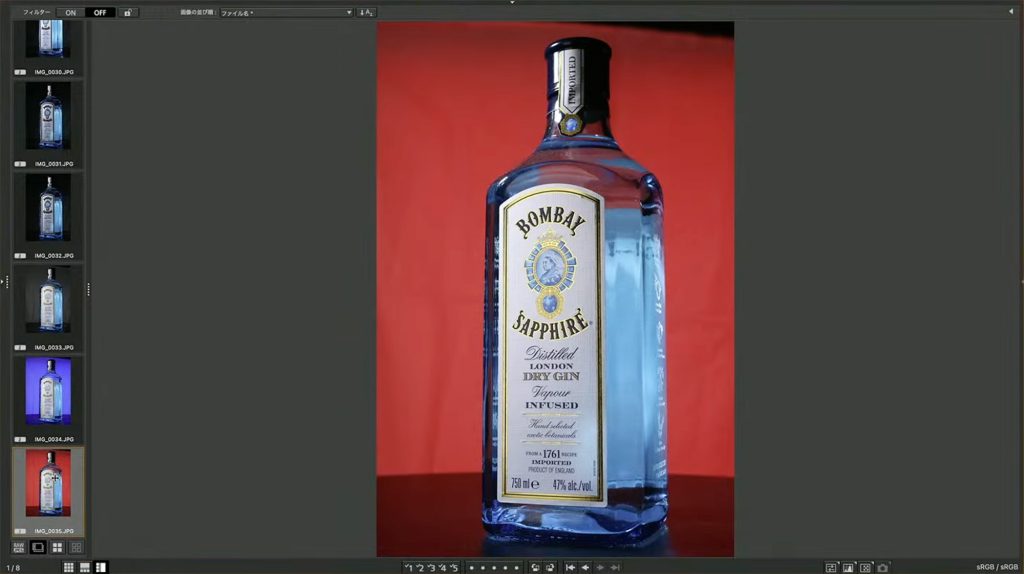1024x574 pixels.
Task: Toggle ascending/descending sort order button
Action: click(x=366, y=12)
